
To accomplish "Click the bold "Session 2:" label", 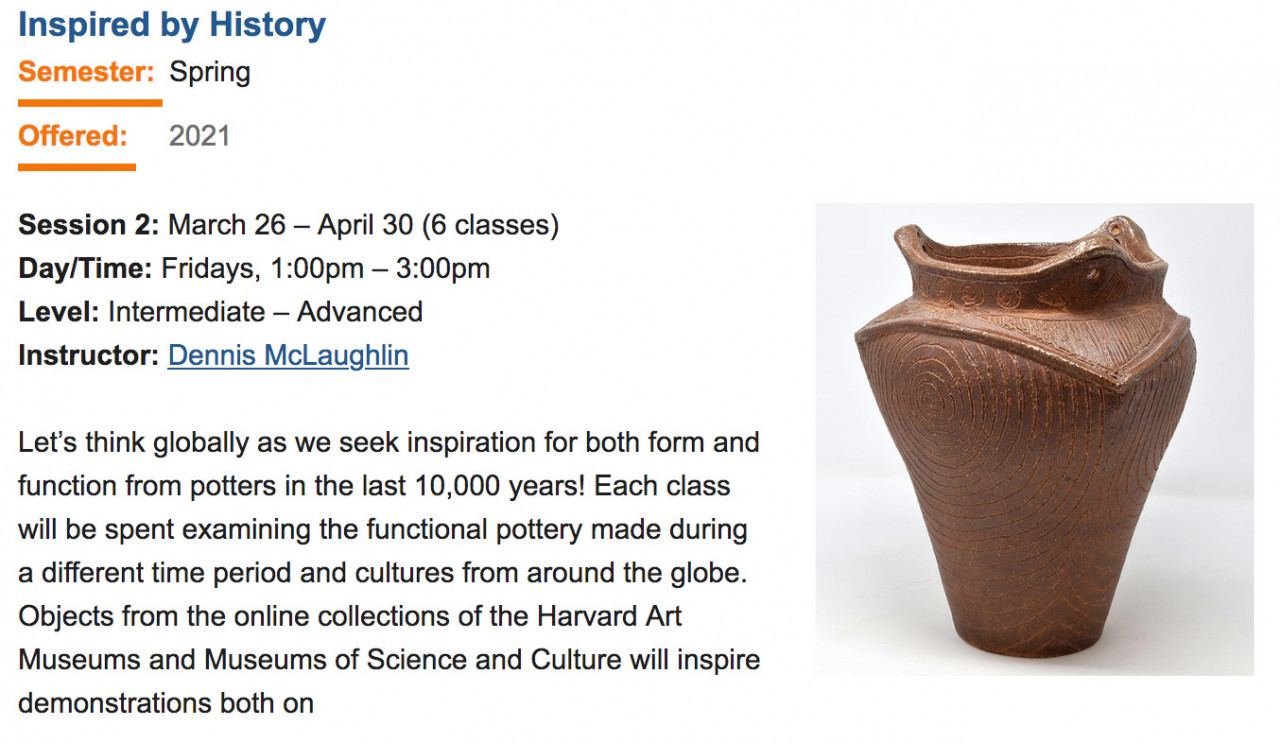I will (x=89, y=224).
